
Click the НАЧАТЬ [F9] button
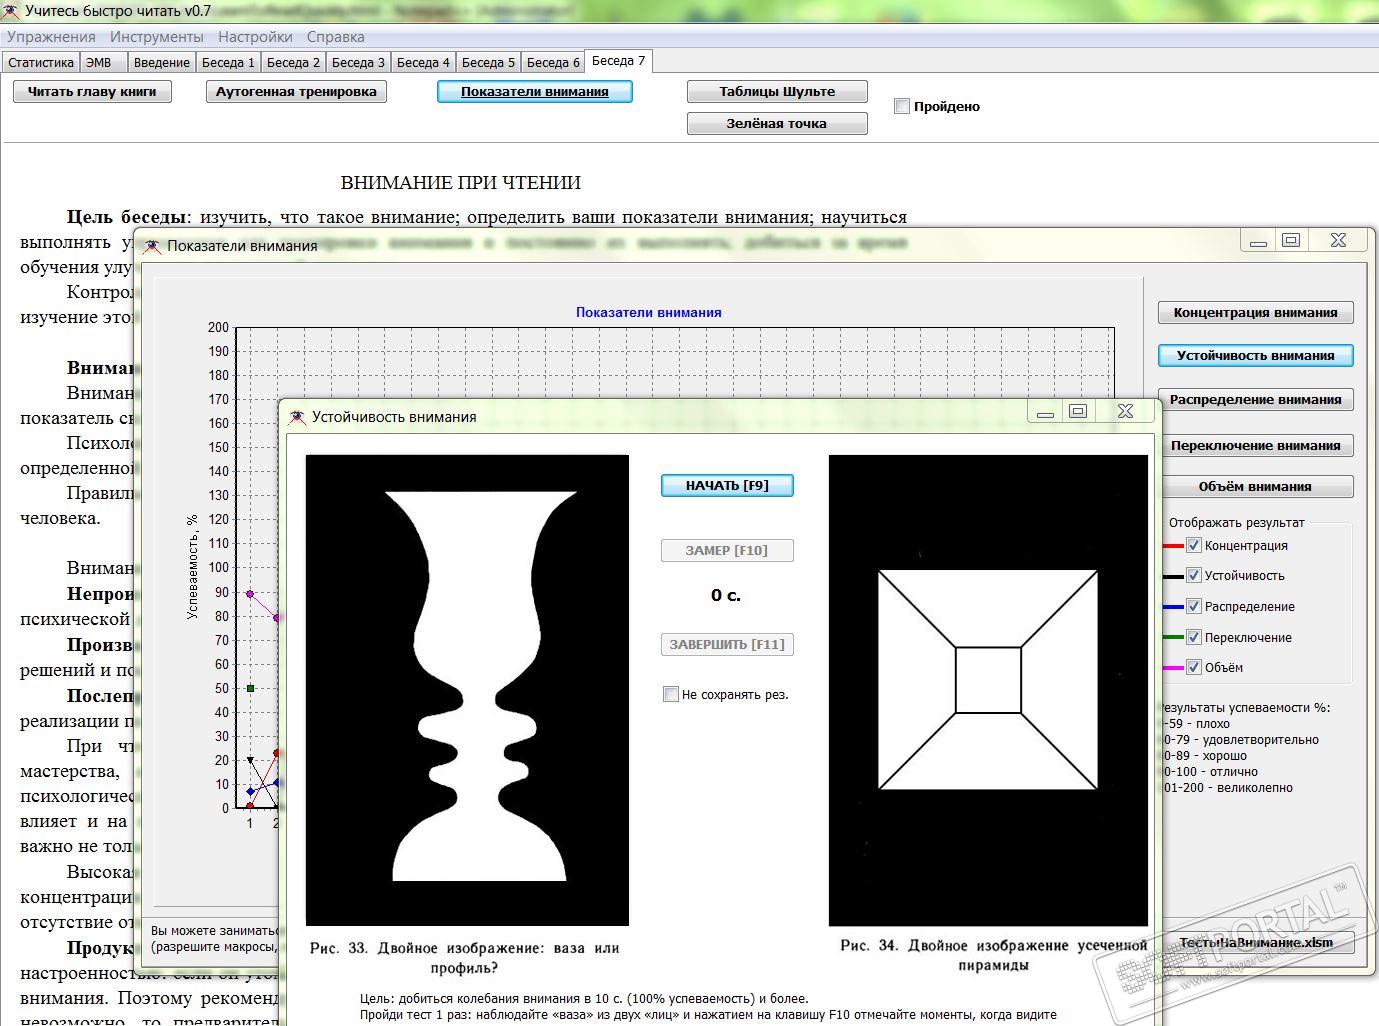pos(727,486)
